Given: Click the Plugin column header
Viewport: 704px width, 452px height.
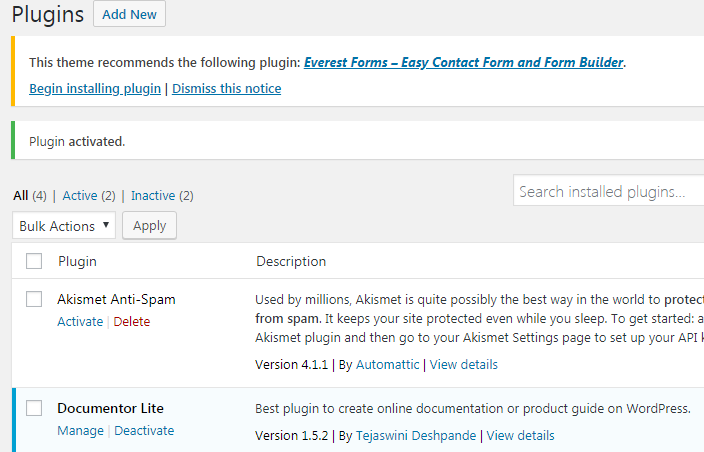Looking at the screenshot, I should coord(77,261).
